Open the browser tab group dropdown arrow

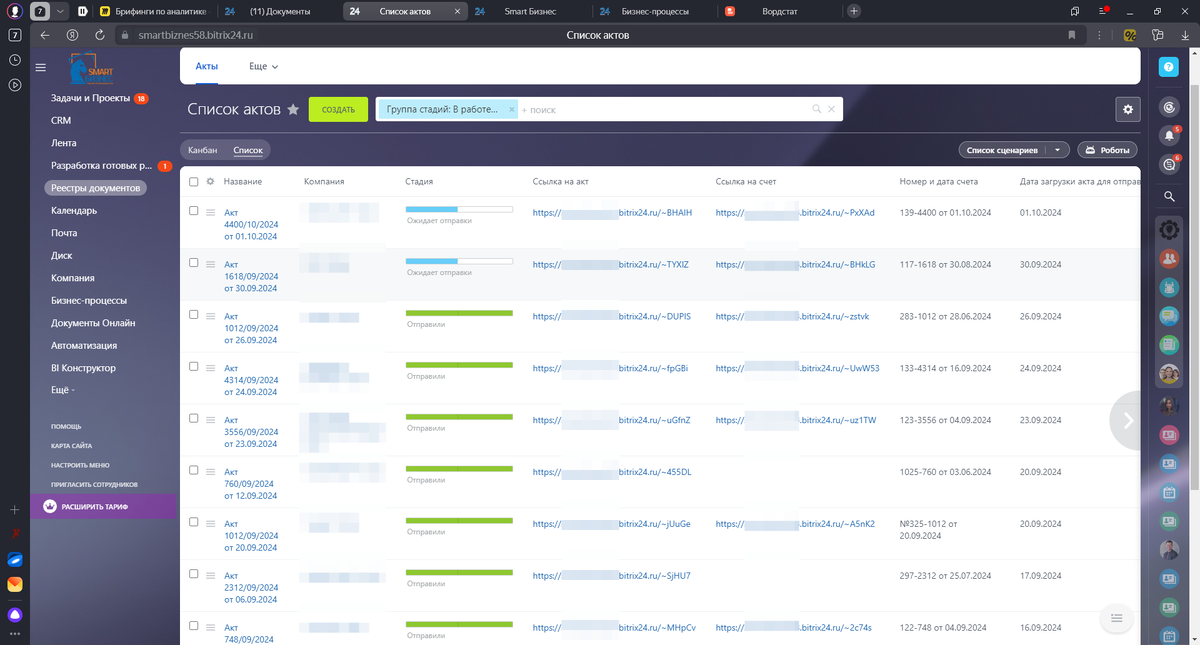pos(60,11)
